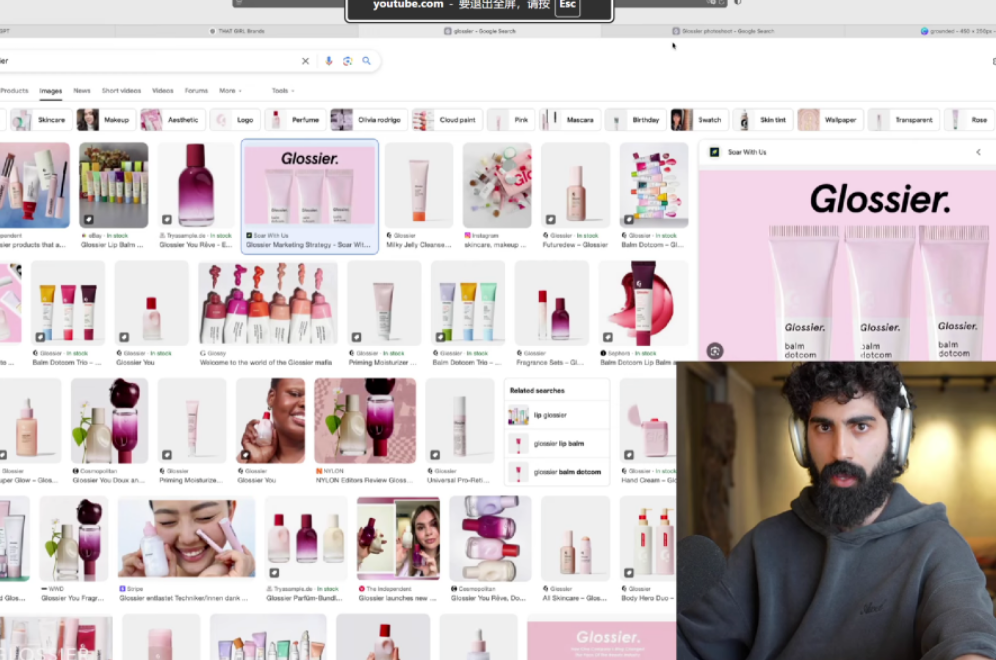This screenshot has height=660, width=996.
Task: Click the Soar With Us site icon
Action: (714, 152)
